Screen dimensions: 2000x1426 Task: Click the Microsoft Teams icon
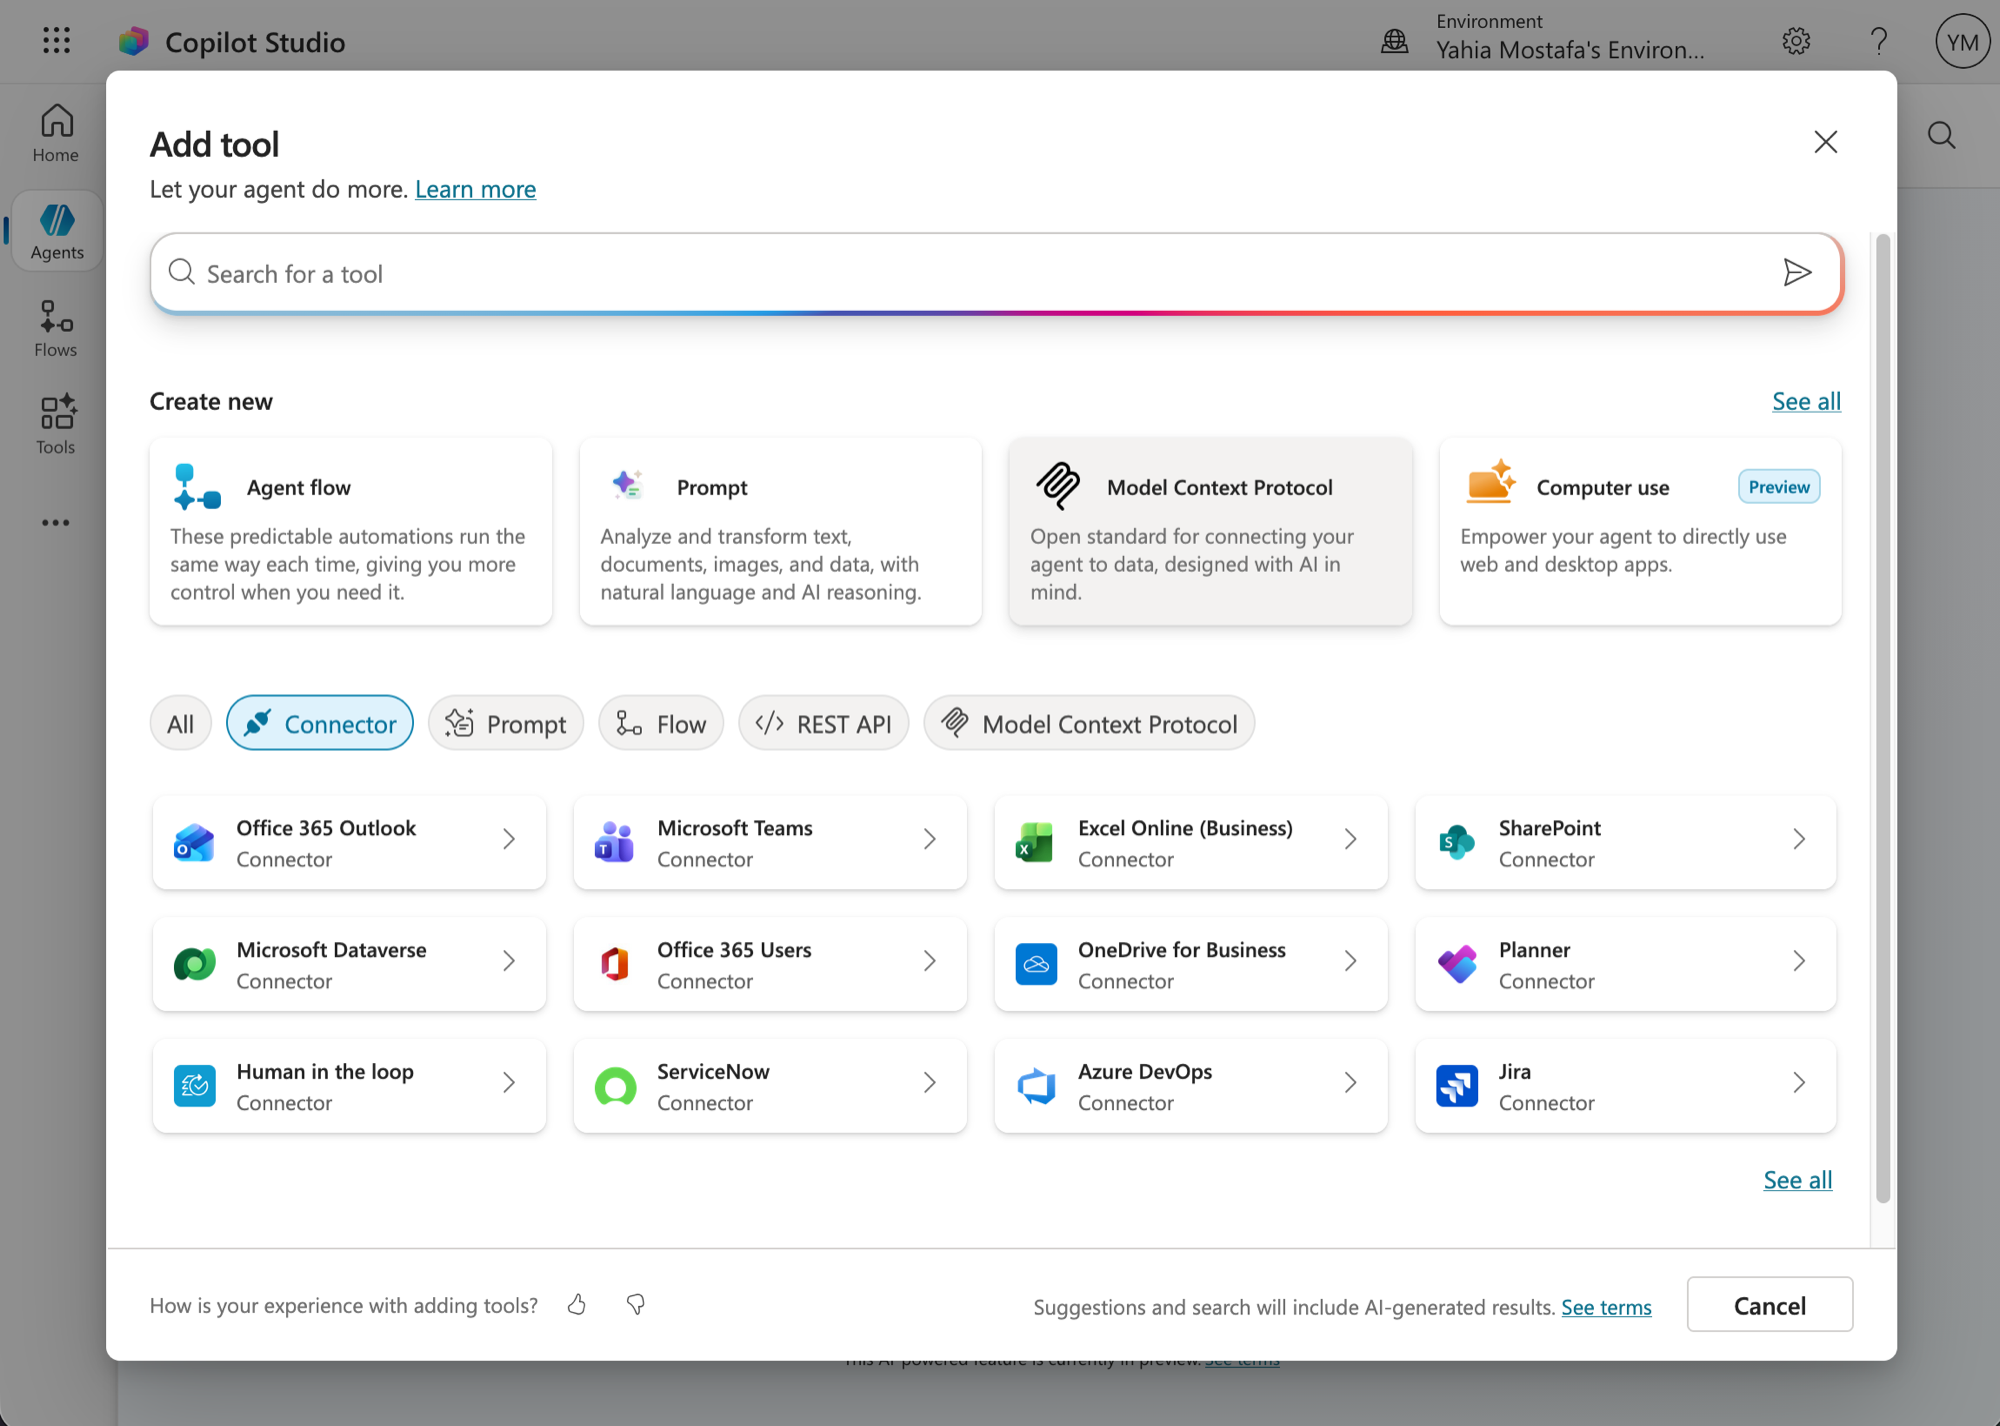pos(614,843)
